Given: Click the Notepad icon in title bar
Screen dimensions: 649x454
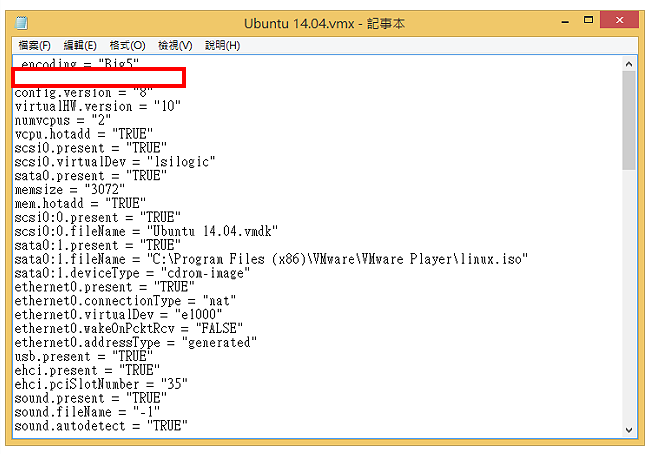Looking at the screenshot, I should 21,23.
